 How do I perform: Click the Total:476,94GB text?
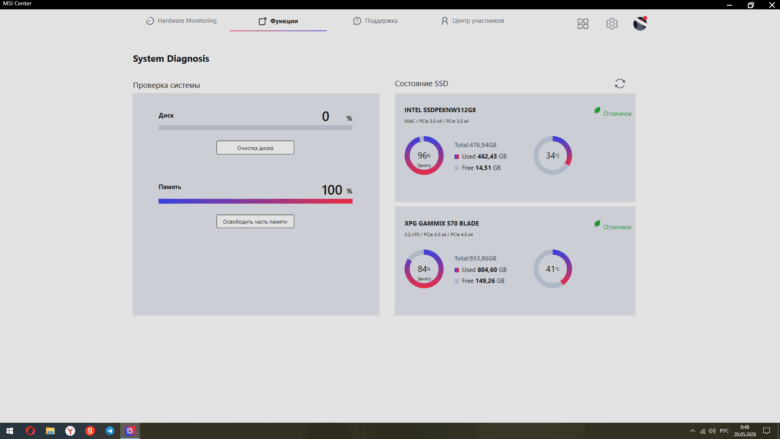[475, 145]
